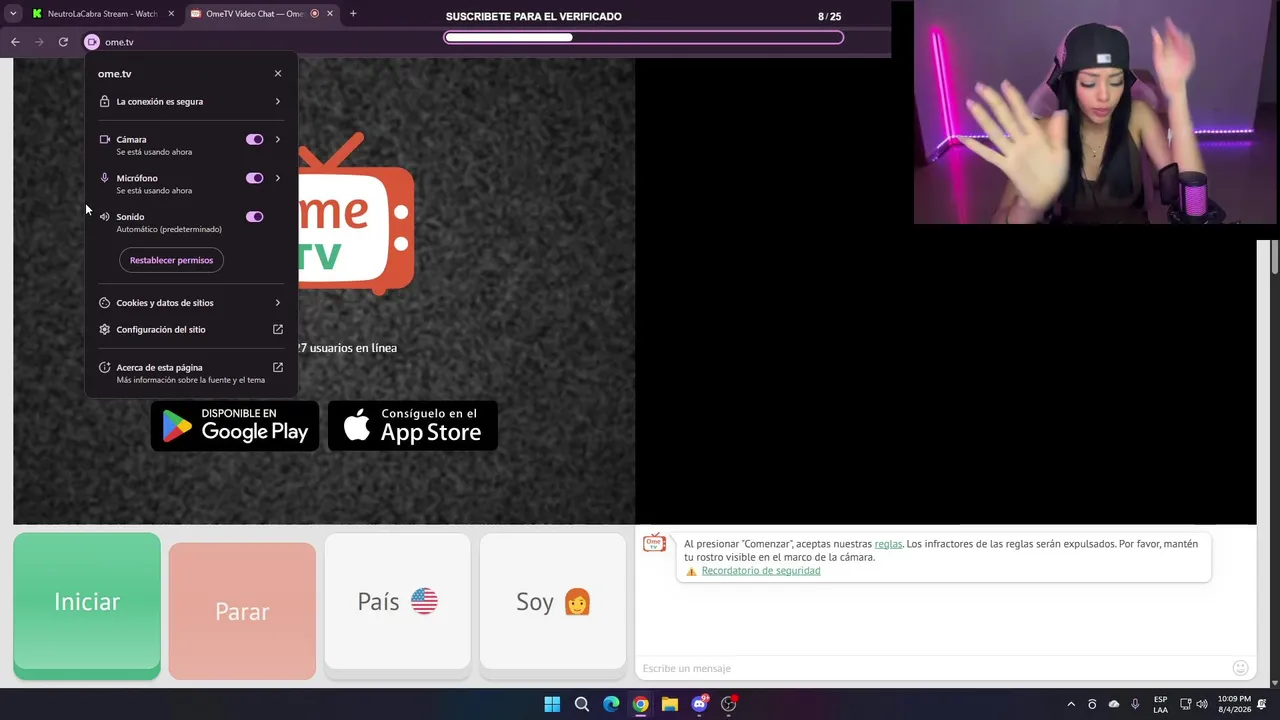1280x720 pixels.
Task: Open a new browser tab
Action: pos(353,14)
